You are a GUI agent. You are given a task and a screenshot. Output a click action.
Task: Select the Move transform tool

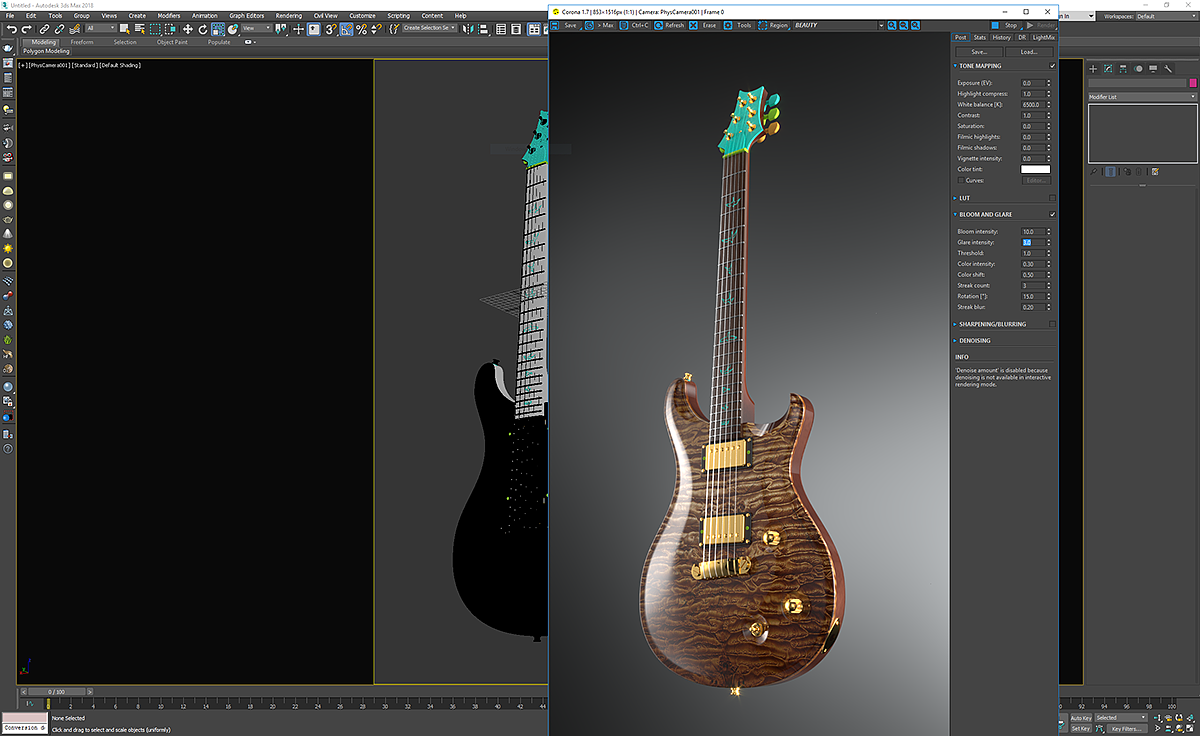point(187,29)
